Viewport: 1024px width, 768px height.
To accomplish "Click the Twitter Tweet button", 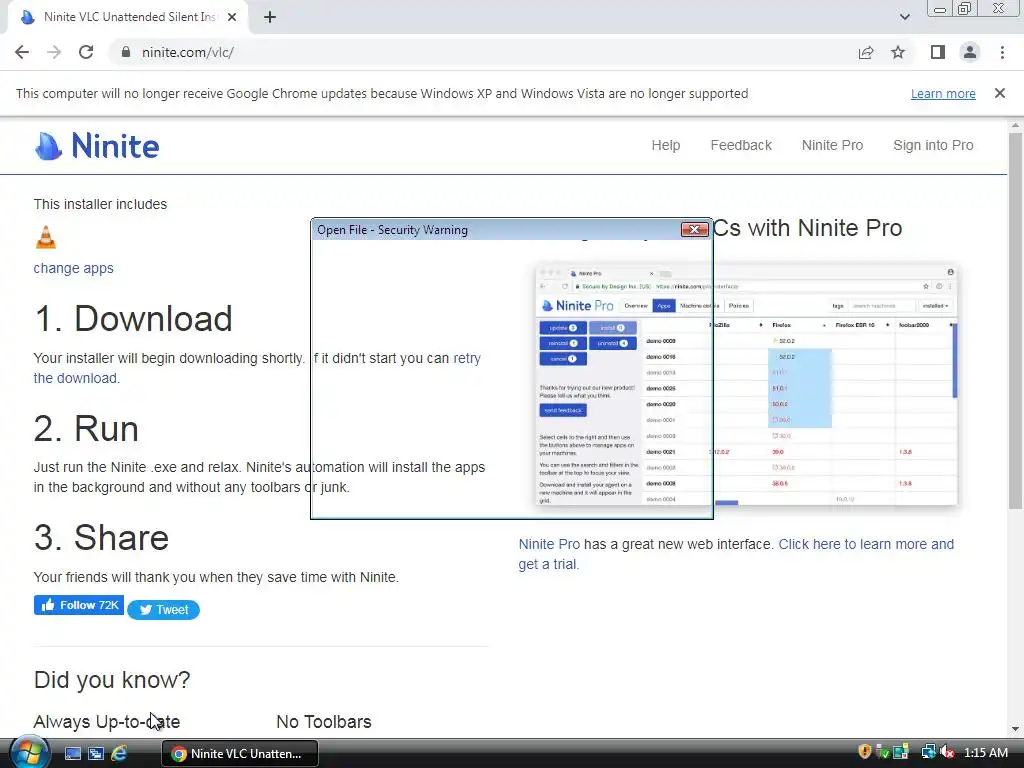I will click(x=163, y=609).
